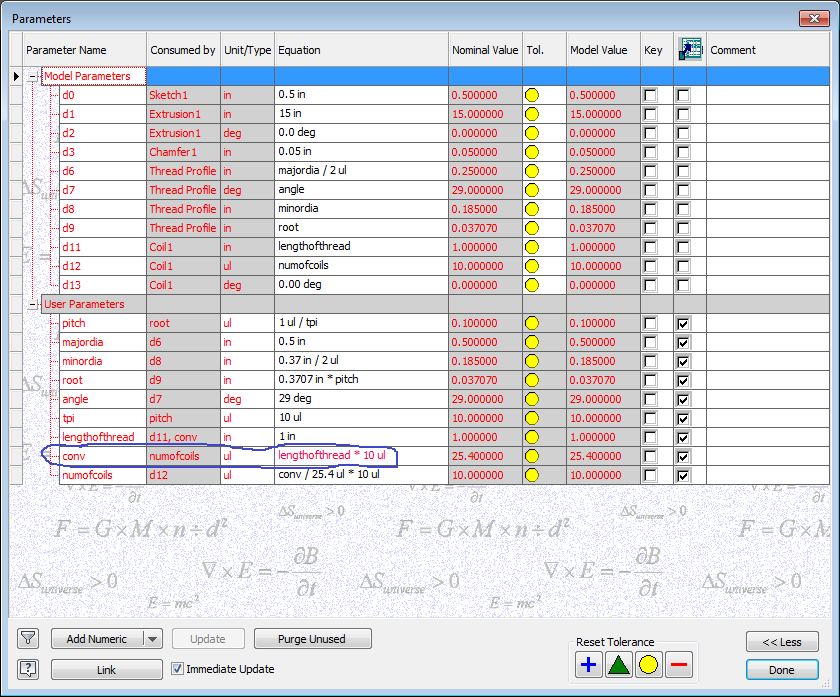Collapse the User Parameters group
The image size is (840, 697).
point(32,304)
